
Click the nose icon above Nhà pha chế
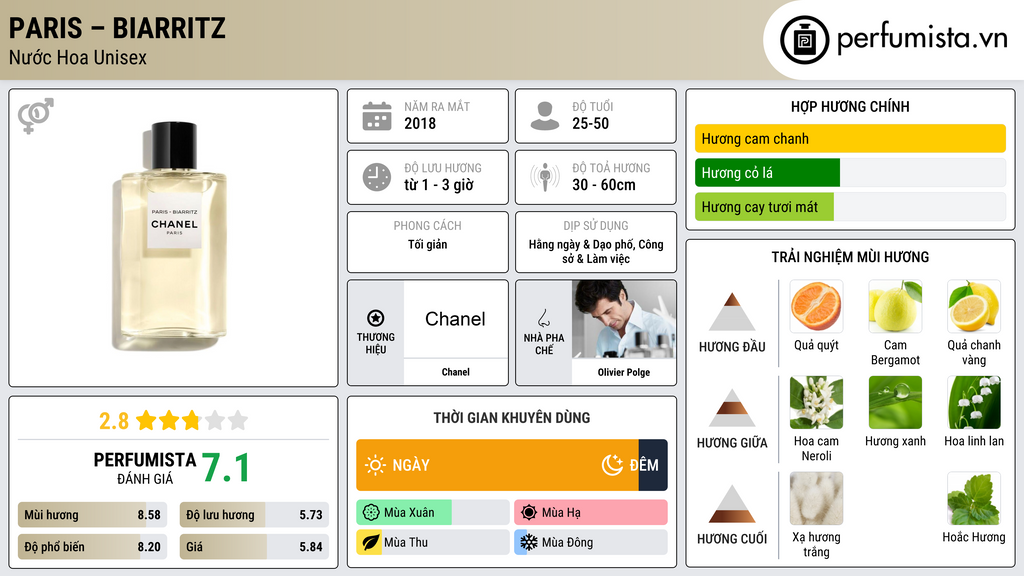click(544, 318)
